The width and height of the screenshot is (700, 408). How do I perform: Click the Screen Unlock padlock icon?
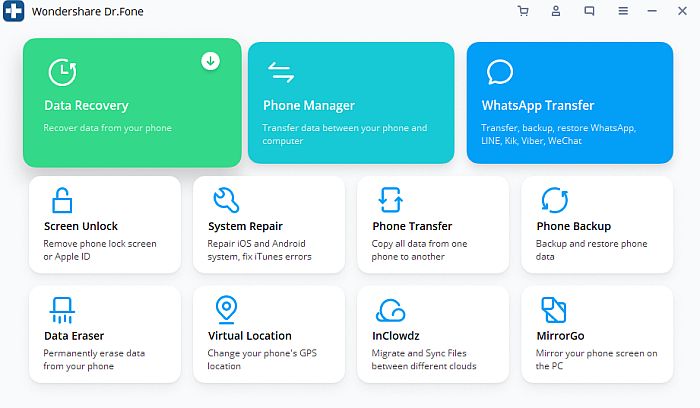tap(62, 200)
